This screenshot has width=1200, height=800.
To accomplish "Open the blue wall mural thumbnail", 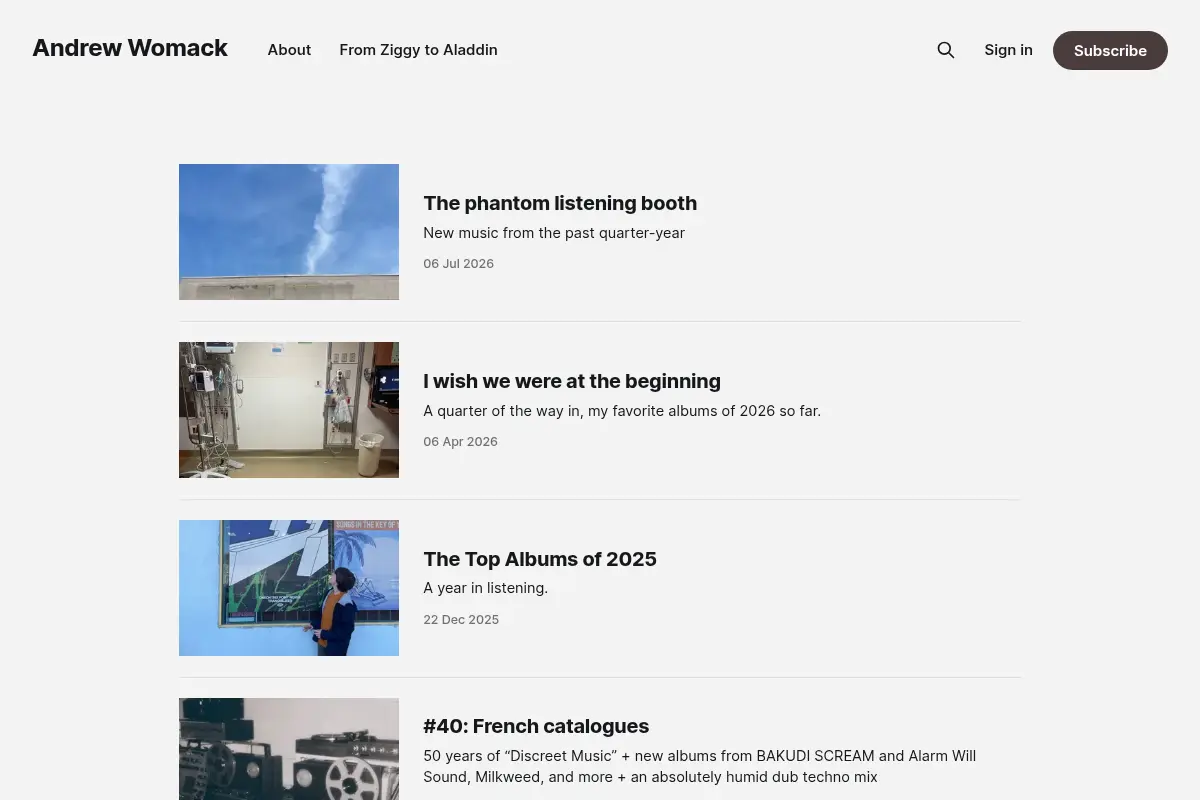I will 289,588.
